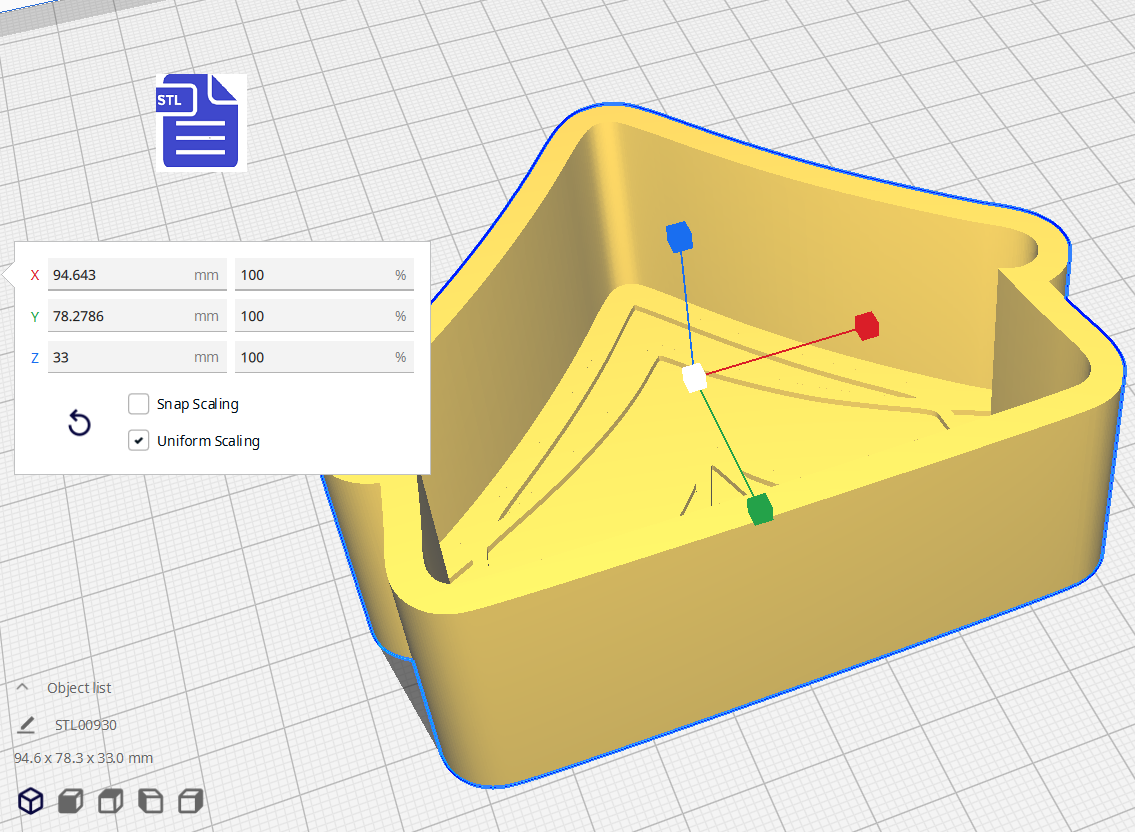Enable the Snap Scaling checkbox
The width and height of the screenshot is (1135, 832).
pos(139,404)
